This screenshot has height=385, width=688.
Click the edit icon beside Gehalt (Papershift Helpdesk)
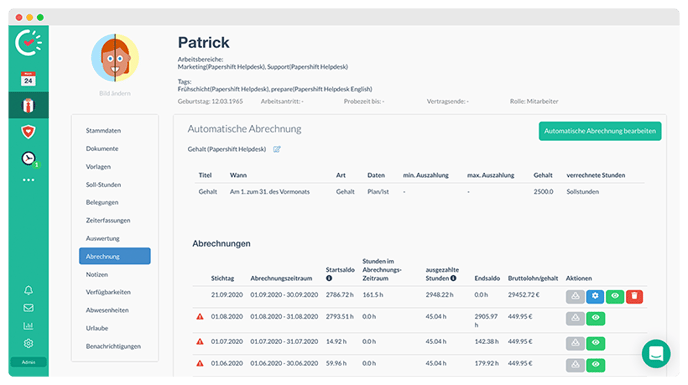pyautogui.click(x=276, y=149)
